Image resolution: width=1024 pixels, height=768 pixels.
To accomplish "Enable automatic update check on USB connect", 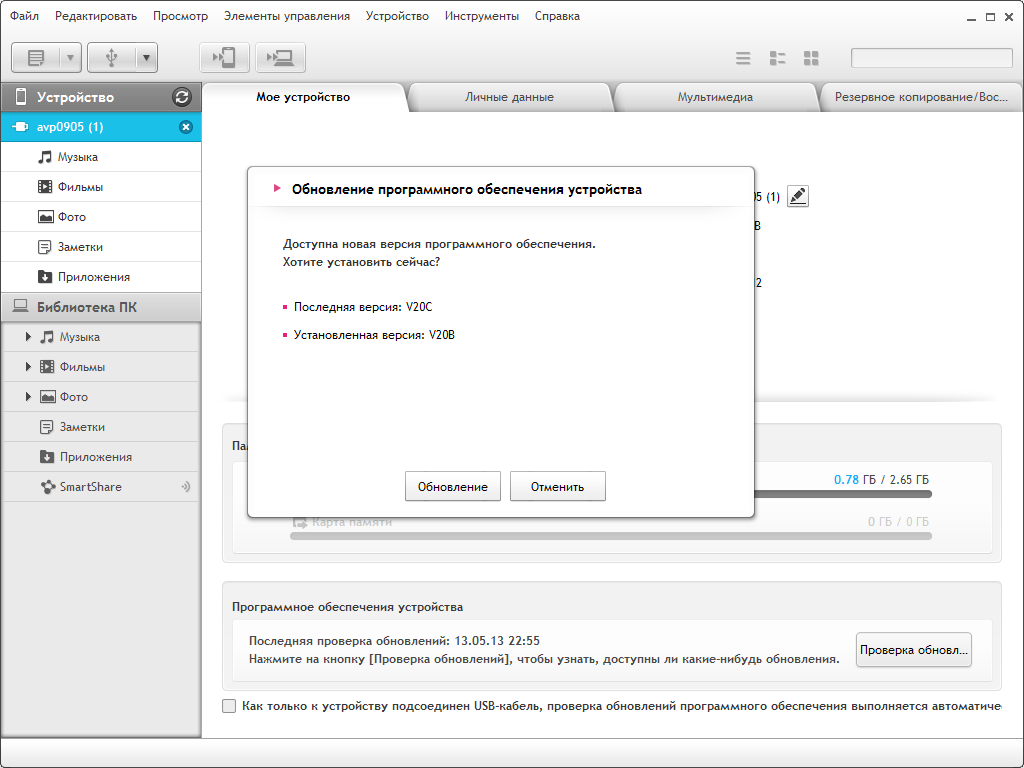I will 230,706.
